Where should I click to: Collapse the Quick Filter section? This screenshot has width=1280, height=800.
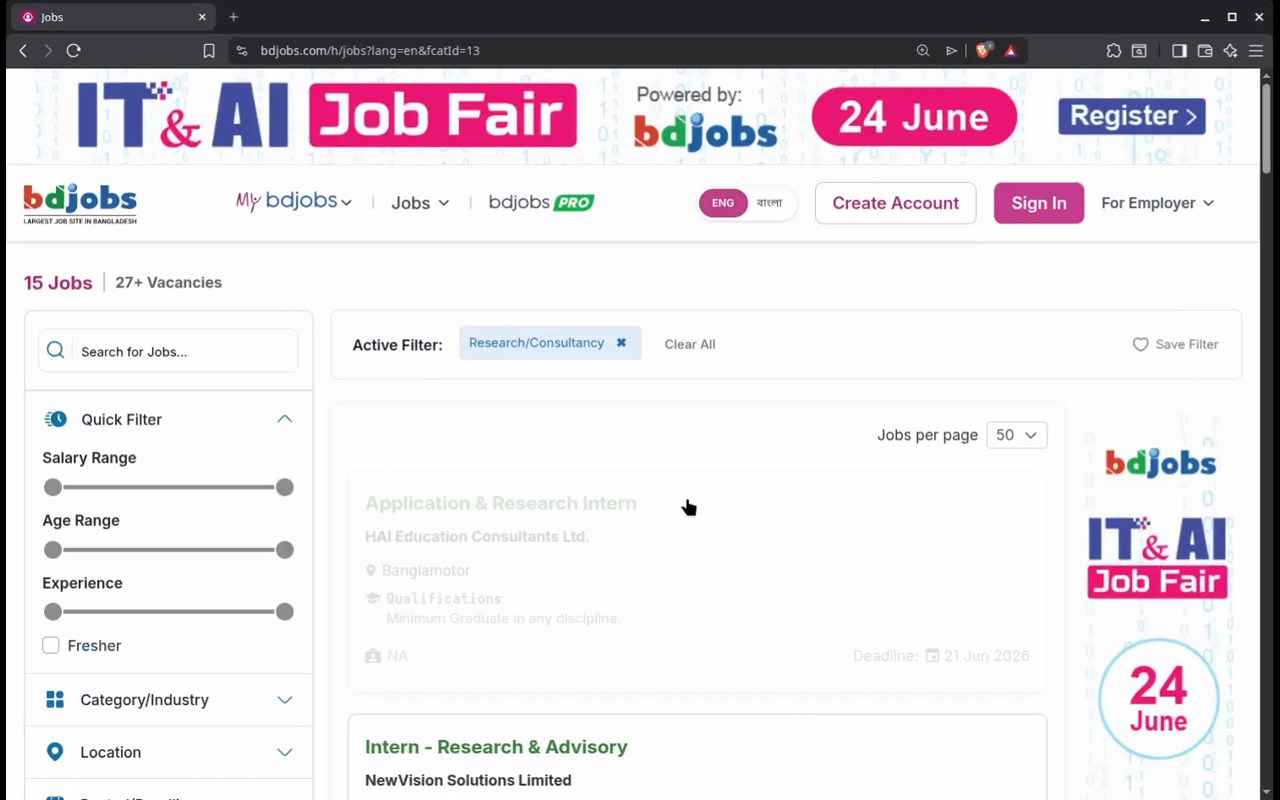[x=285, y=419]
